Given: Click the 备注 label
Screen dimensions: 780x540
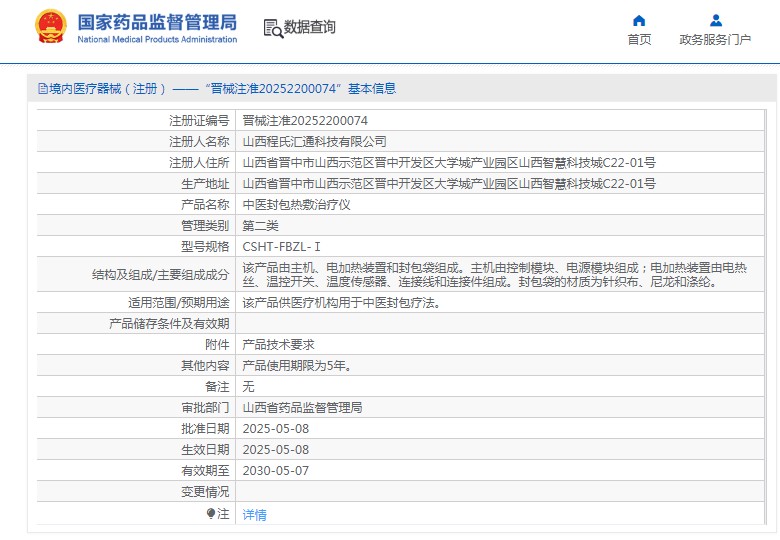Looking at the screenshot, I should click(x=217, y=386).
